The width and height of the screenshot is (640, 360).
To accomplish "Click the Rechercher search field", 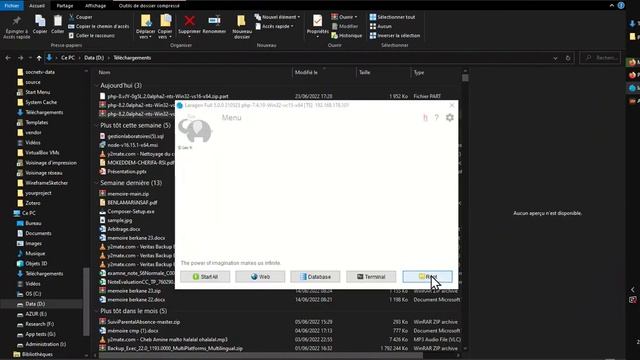I will tap(600, 58).
